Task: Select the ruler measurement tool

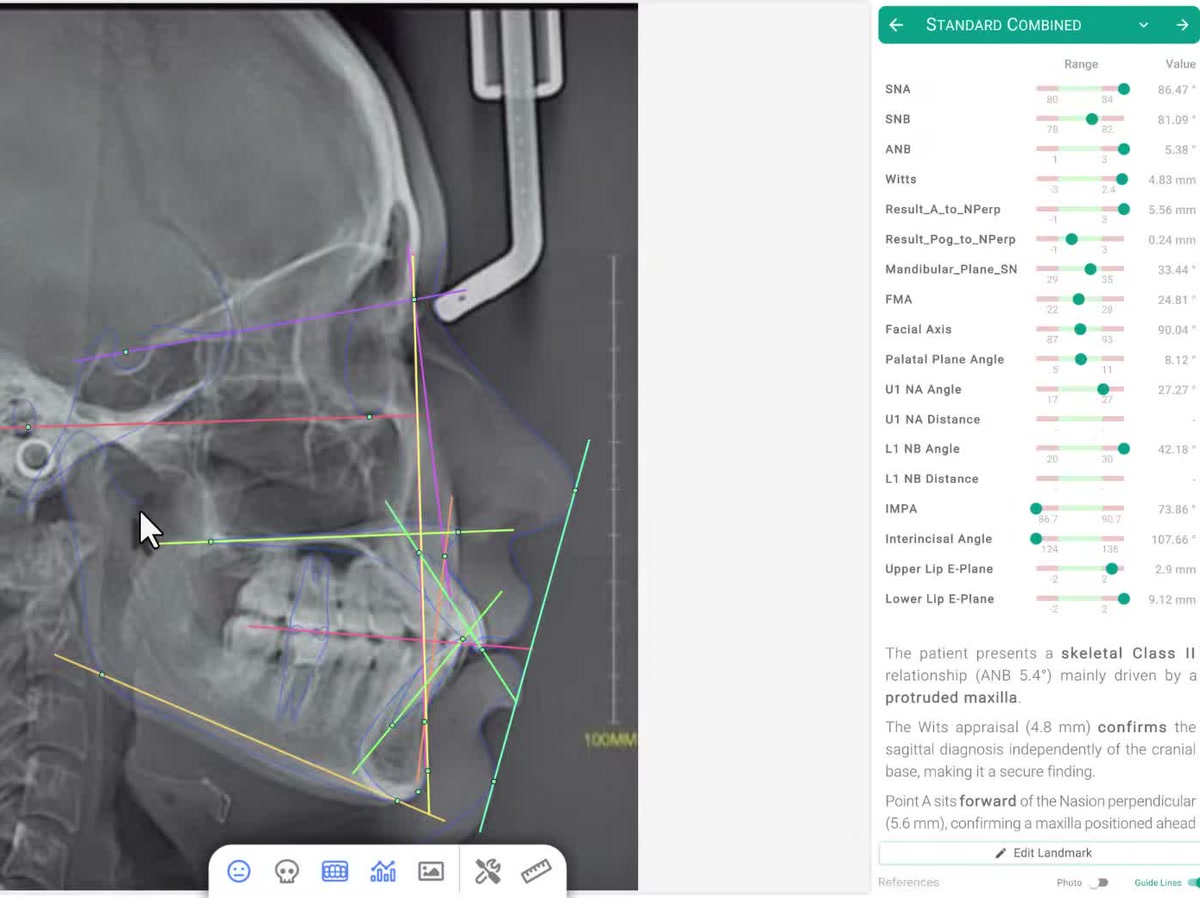Action: click(x=536, y=871)
